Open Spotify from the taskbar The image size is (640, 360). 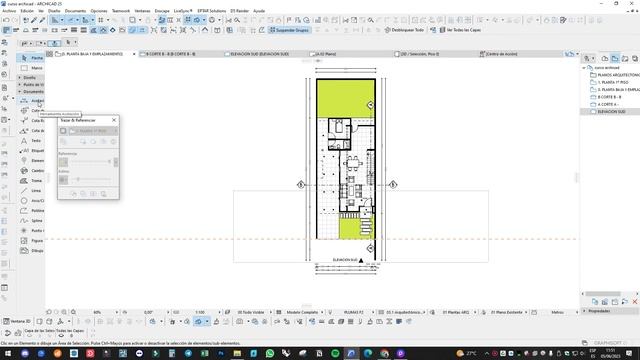tap(335, 353)
